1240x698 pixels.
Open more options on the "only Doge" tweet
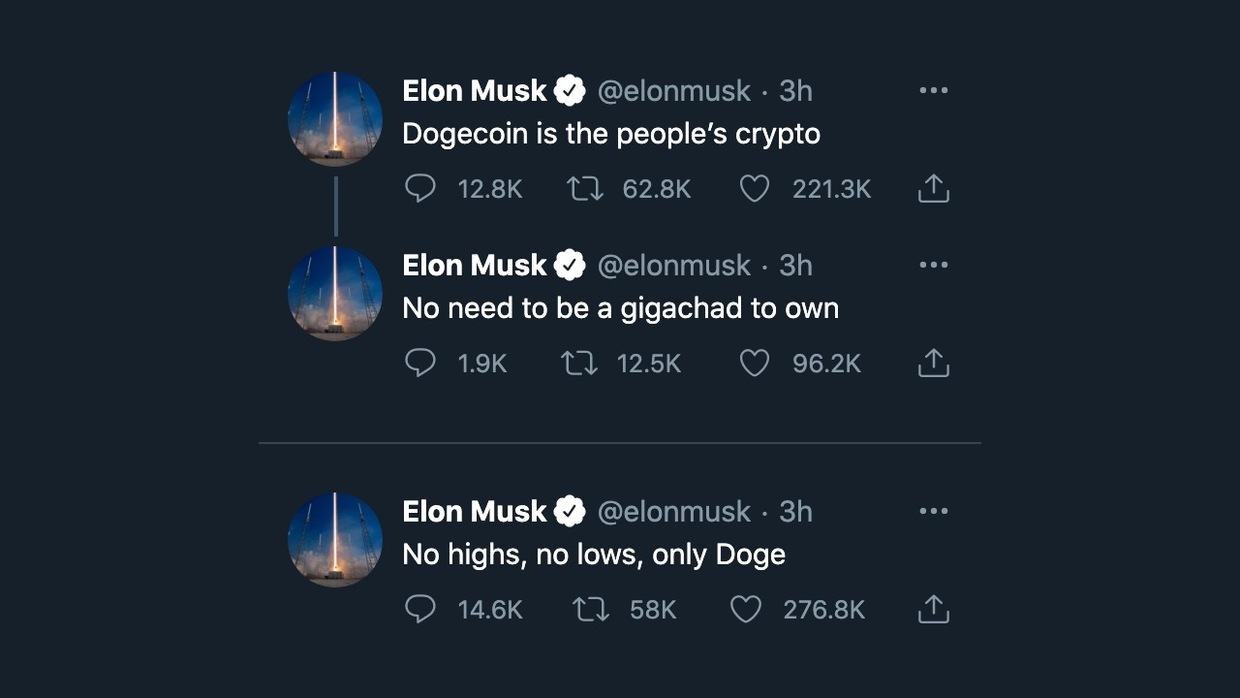click(933, 511)
